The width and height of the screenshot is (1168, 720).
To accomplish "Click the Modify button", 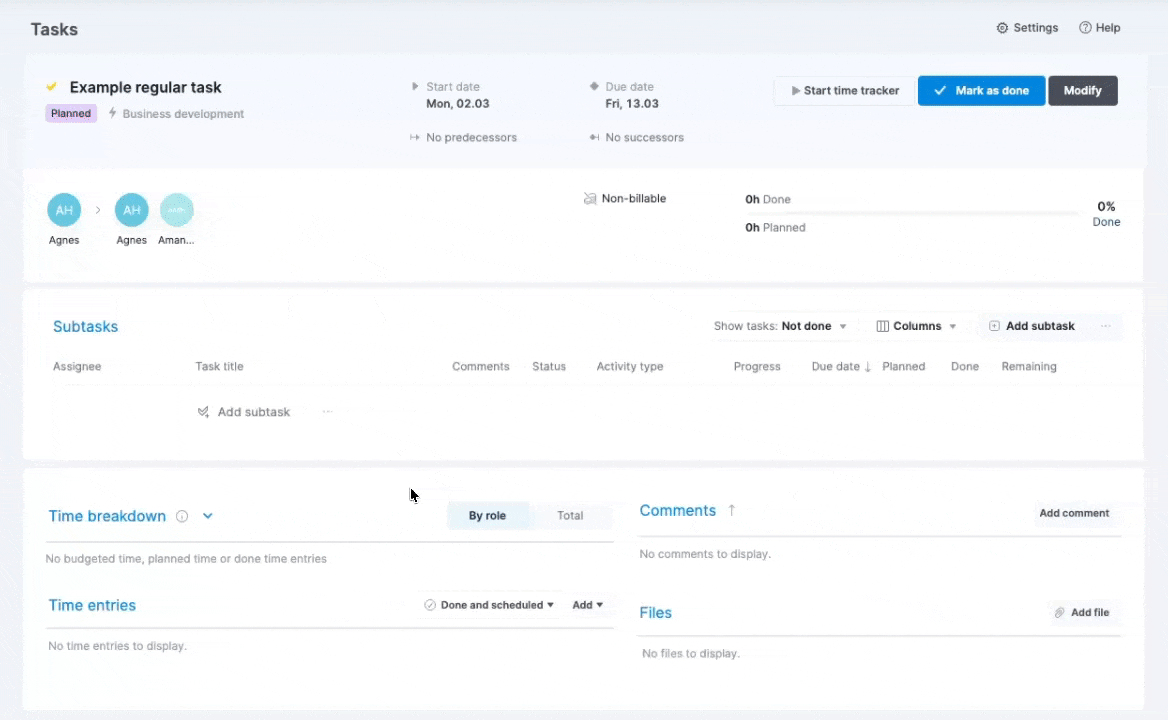I will pyautogui.click(x=1083, y=91).
